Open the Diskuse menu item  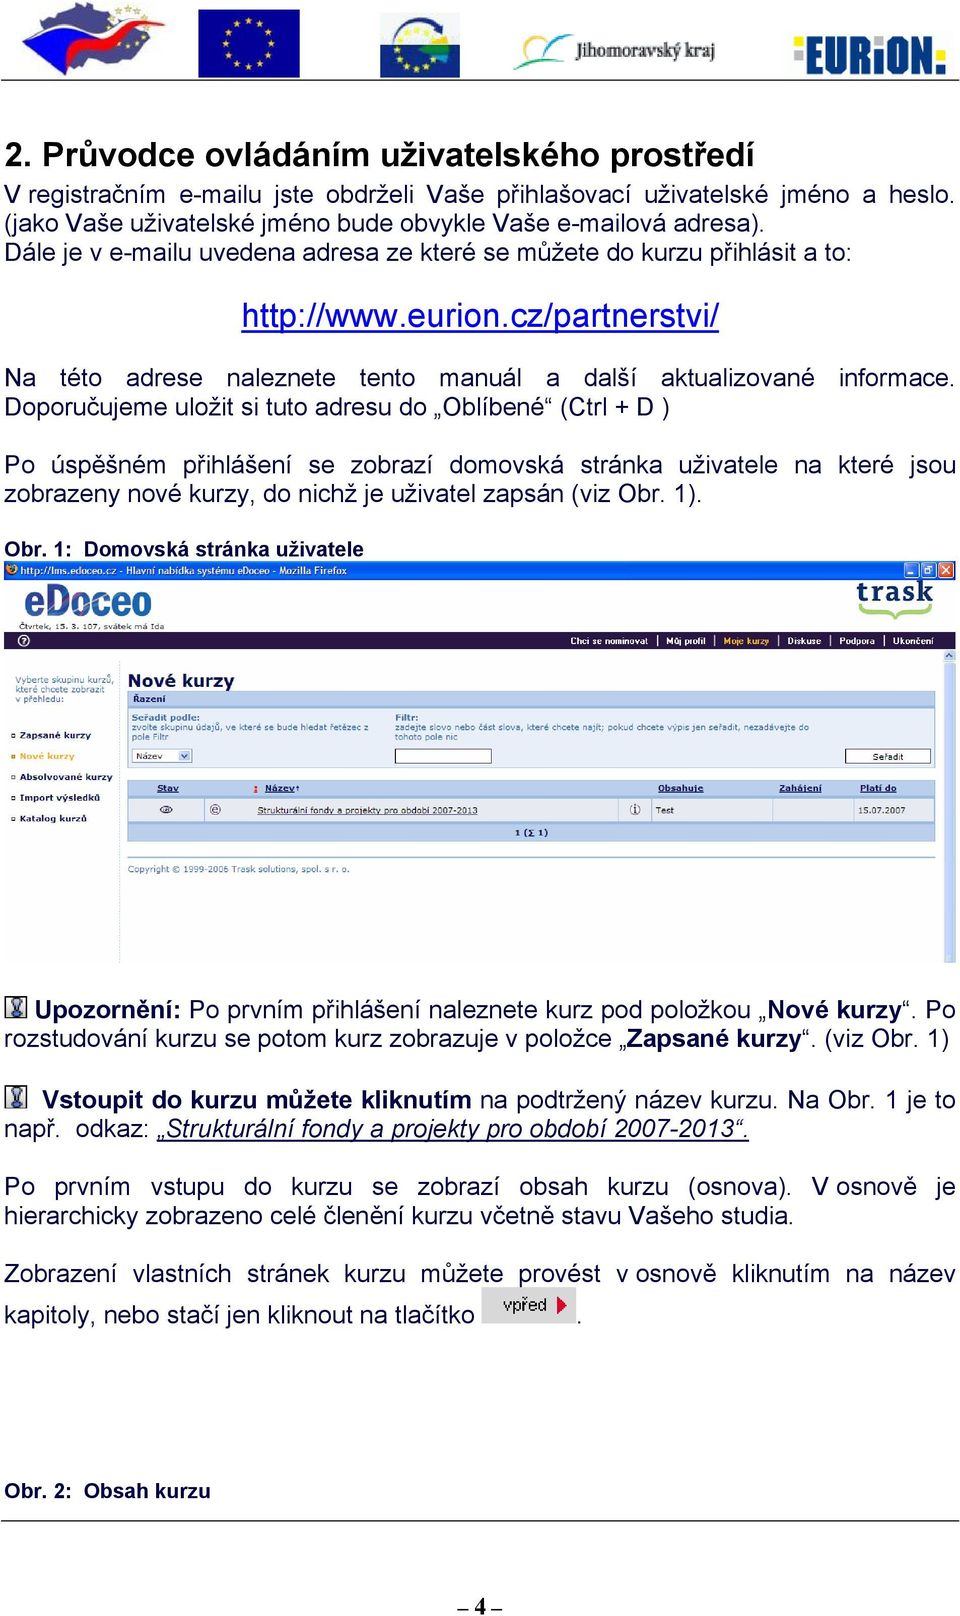(804, 641)
